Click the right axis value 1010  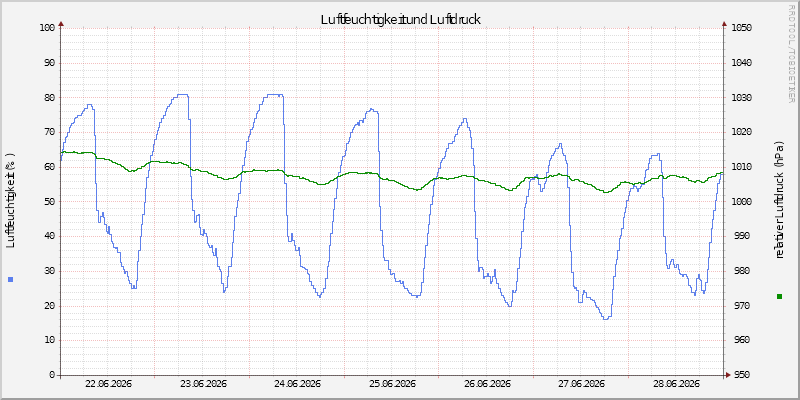tap(741, 167)
